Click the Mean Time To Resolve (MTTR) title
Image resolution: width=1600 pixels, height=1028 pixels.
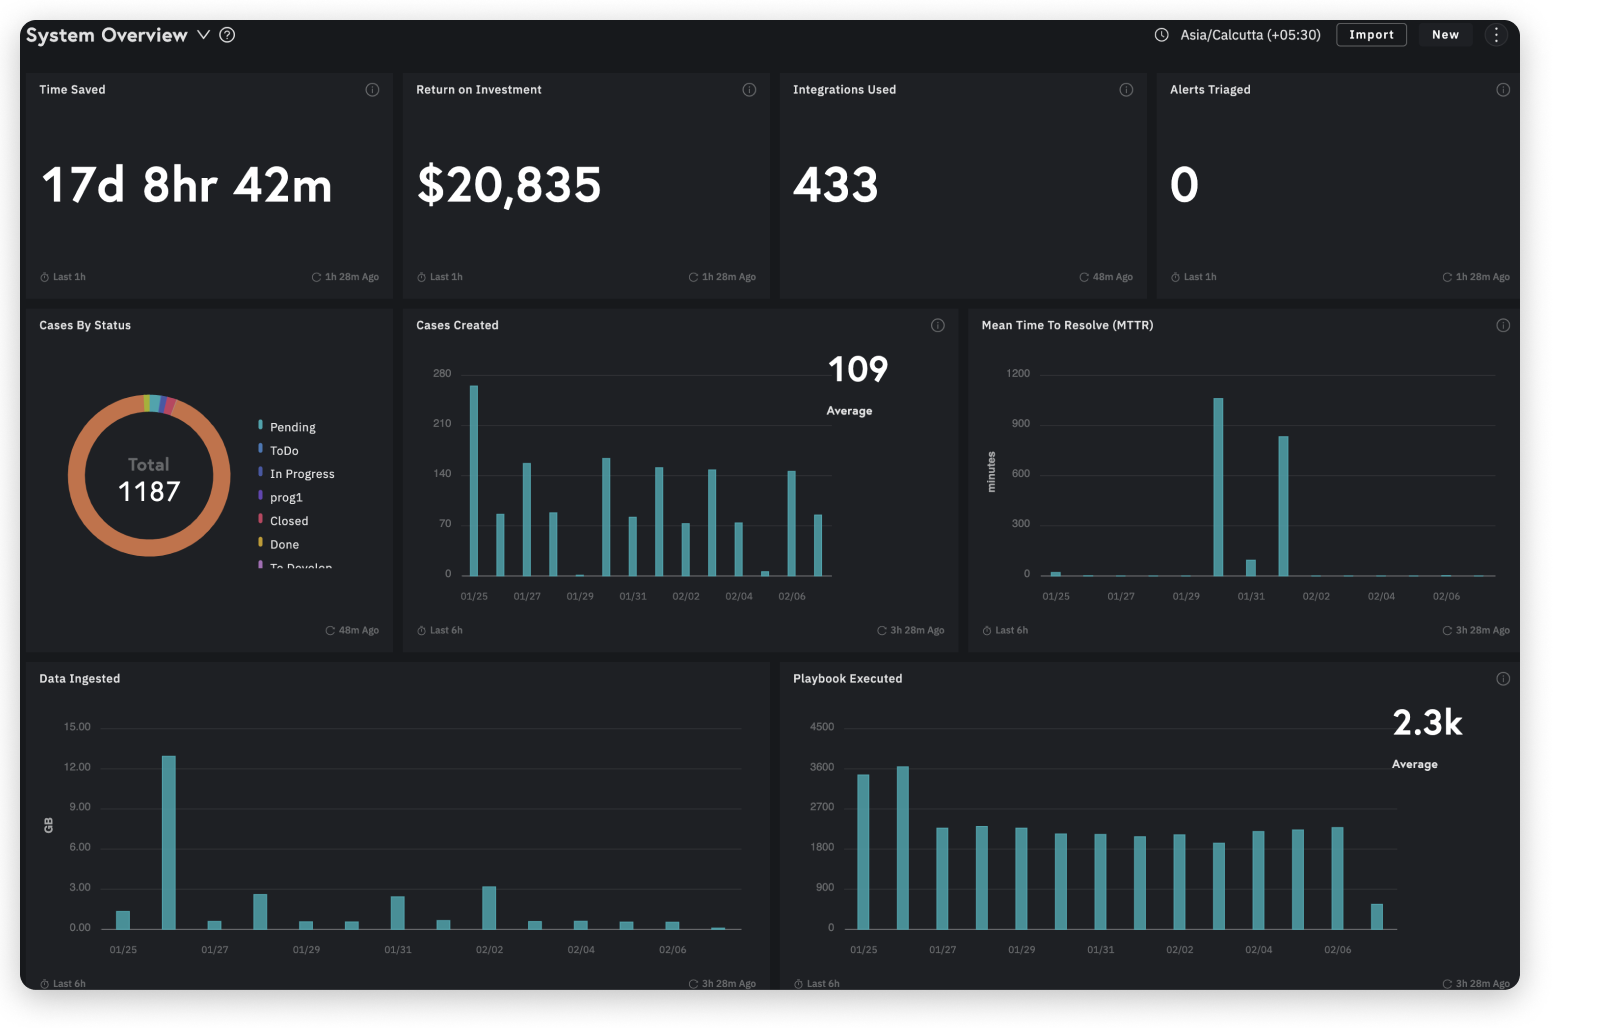[x=1067, y=325]
